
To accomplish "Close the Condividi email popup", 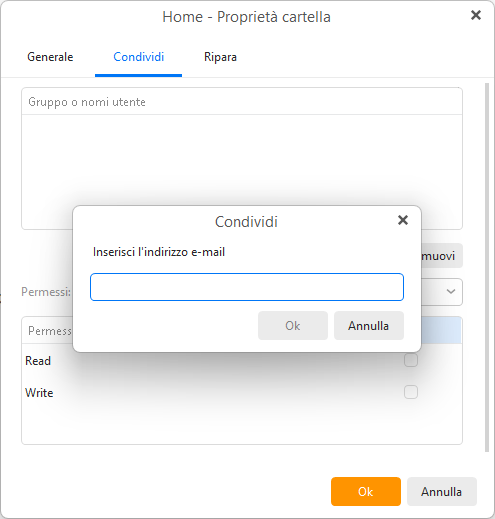I will [403, 220].
